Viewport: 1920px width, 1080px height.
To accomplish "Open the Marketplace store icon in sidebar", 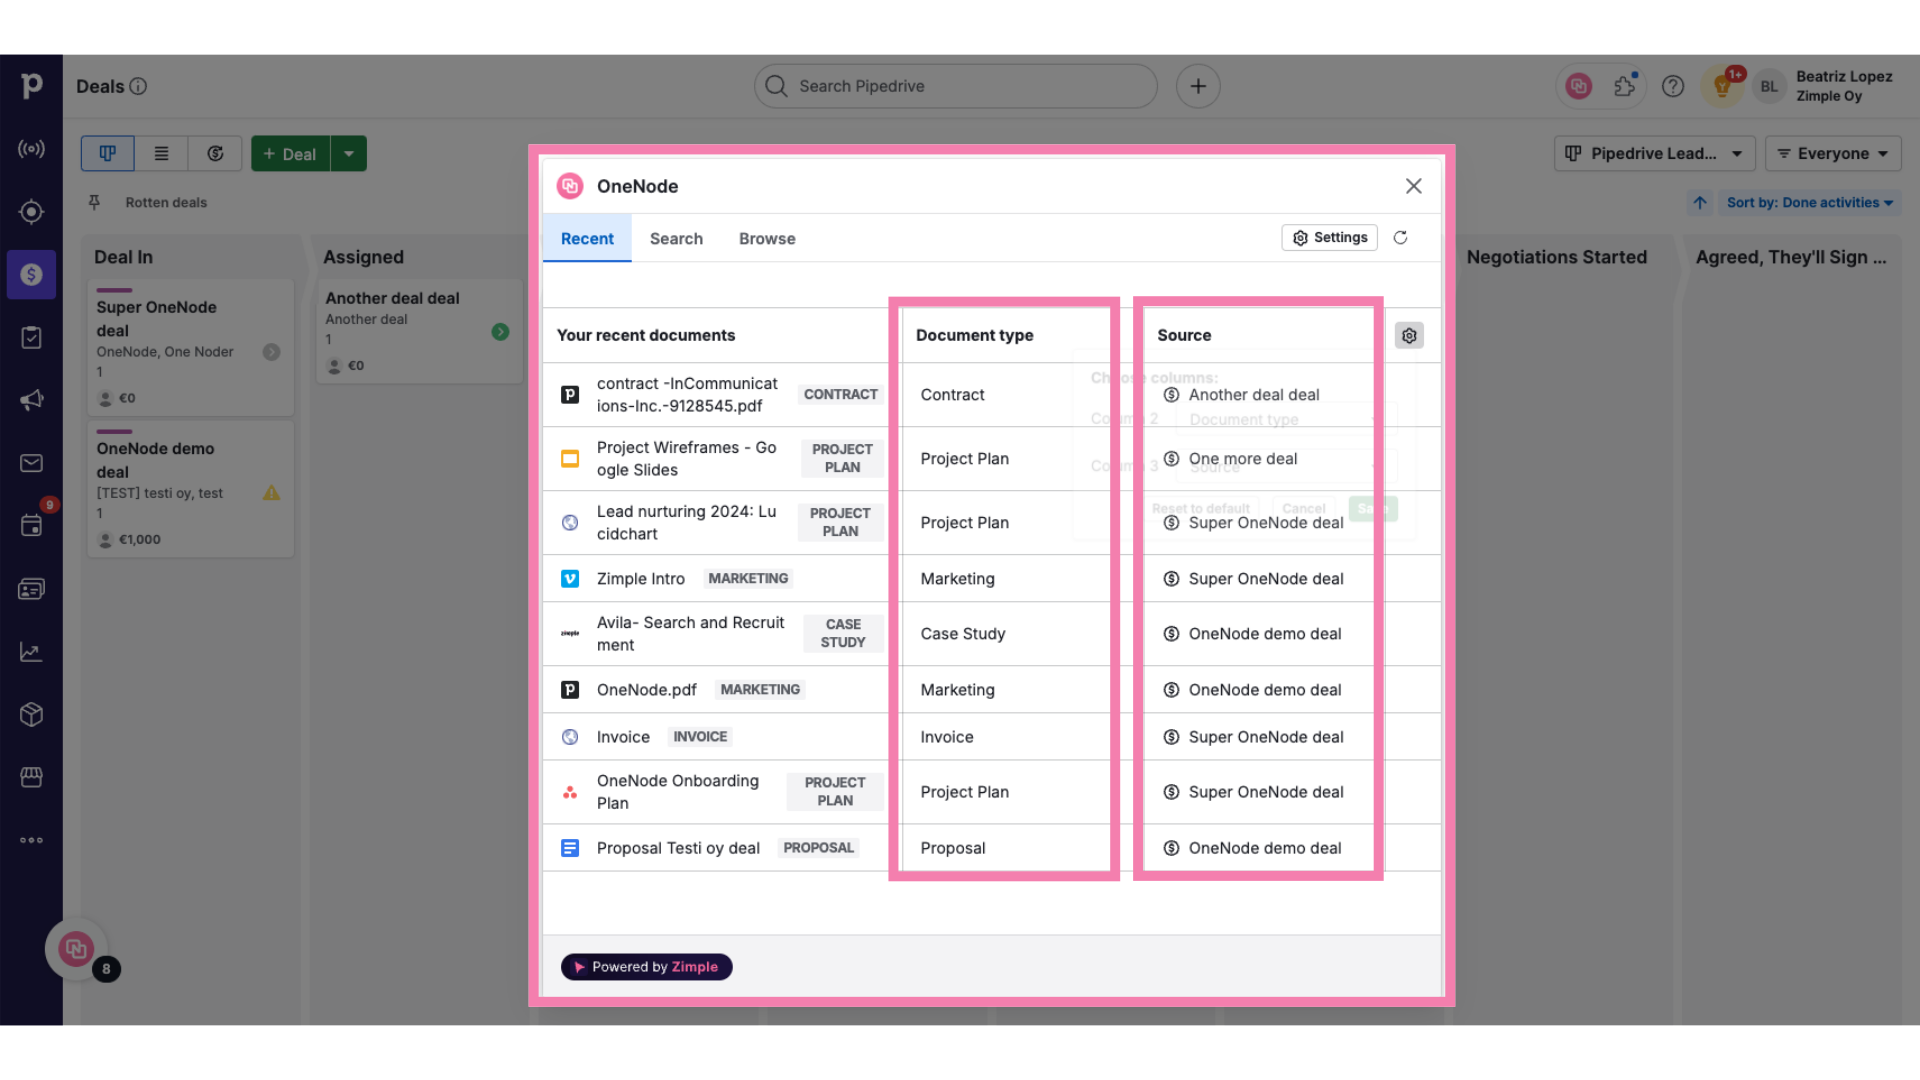I will (31, 777).
